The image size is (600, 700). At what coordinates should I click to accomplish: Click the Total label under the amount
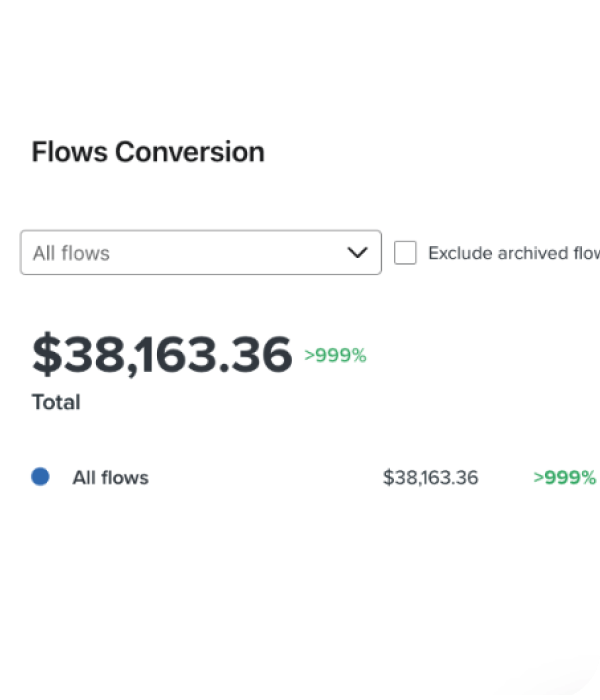point(56,402)
